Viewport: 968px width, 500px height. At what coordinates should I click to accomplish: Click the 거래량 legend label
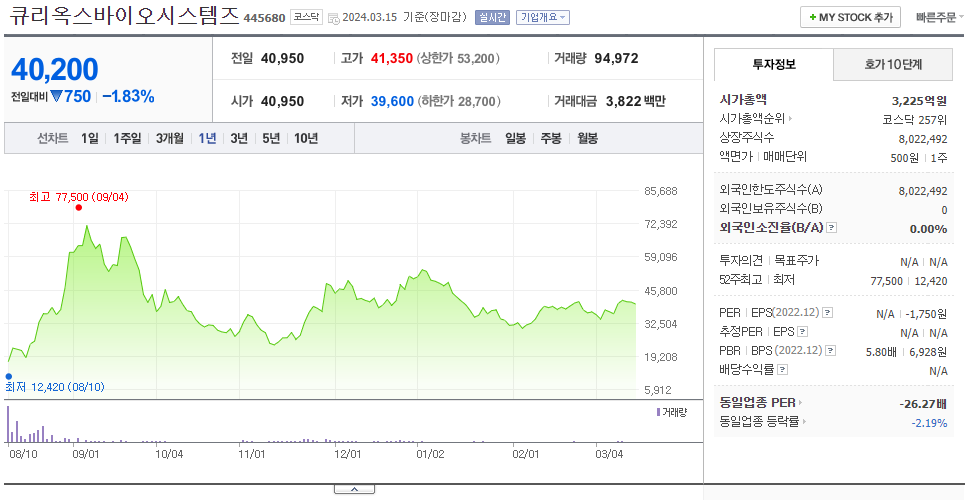674,412
